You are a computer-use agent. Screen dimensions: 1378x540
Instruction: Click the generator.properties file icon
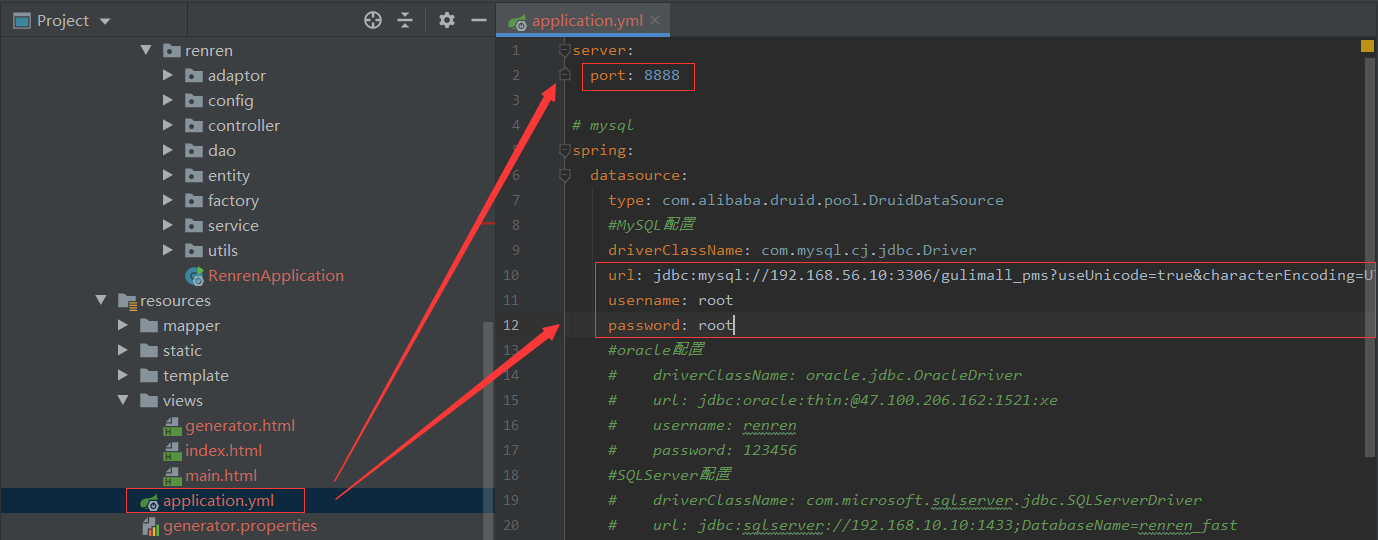(x=149, y=526)
